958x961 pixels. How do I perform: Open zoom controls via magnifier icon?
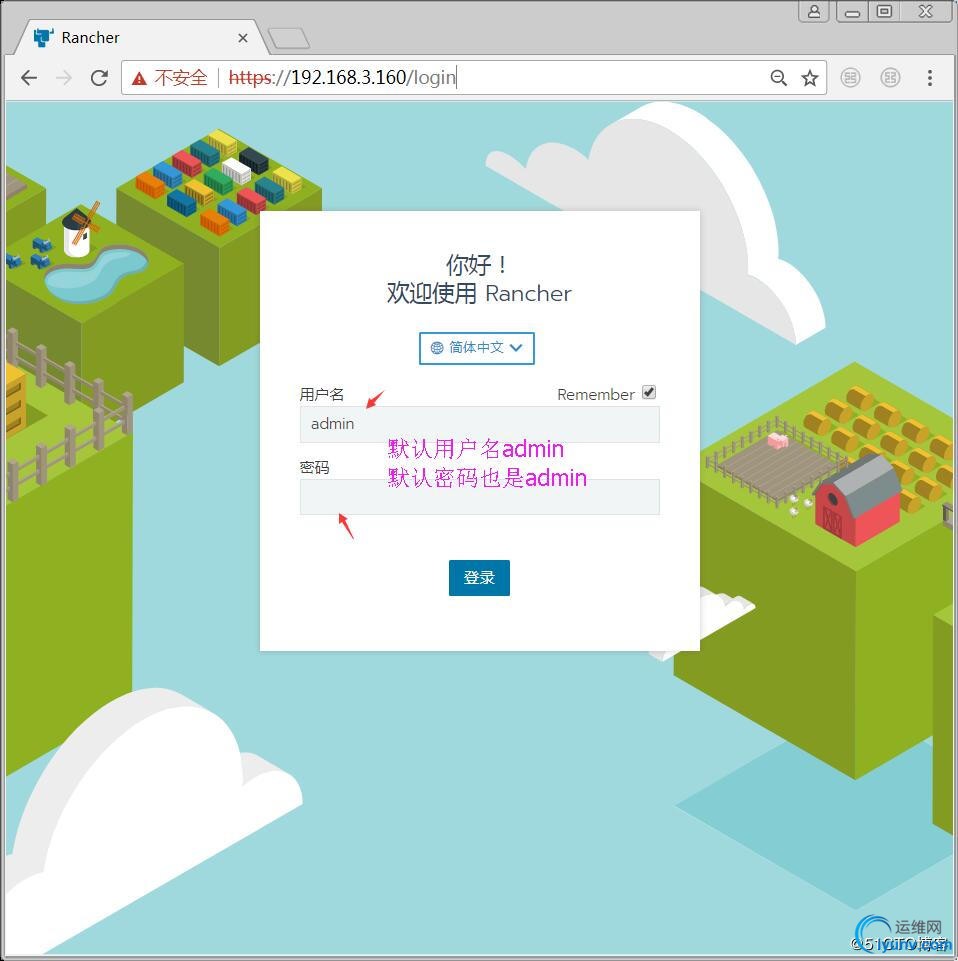click(x=778, y=78)
